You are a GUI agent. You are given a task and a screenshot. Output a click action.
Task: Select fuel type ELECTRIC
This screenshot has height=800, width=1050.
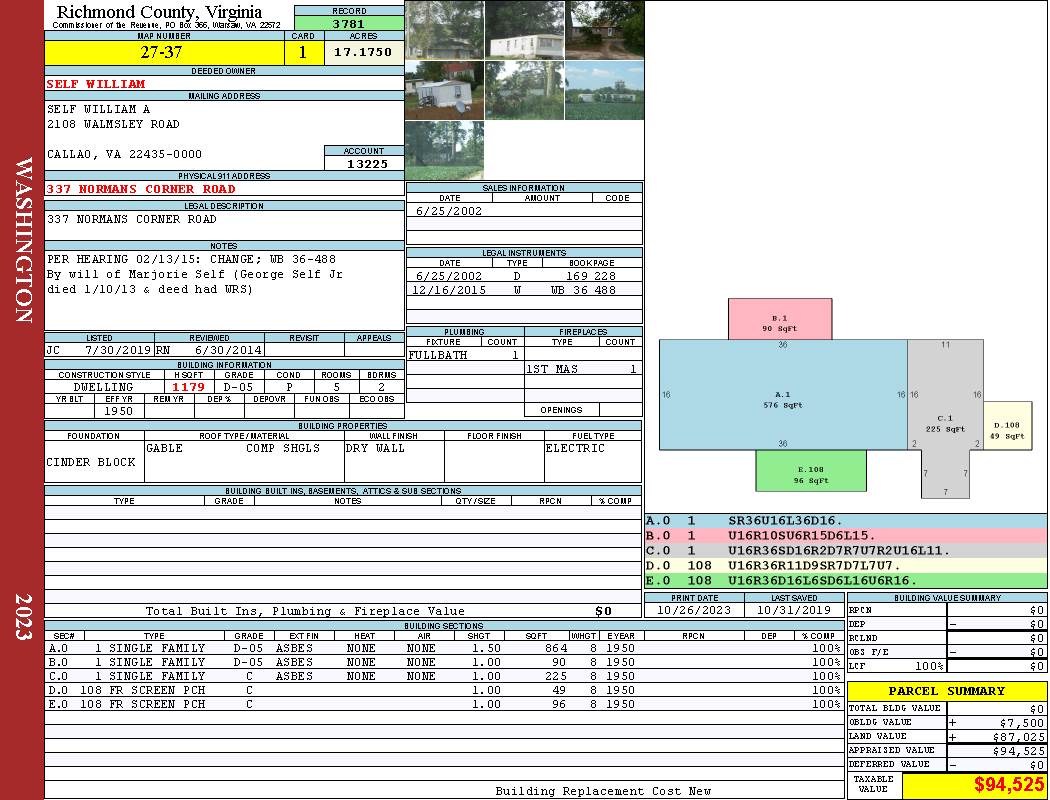click(575, 449)
